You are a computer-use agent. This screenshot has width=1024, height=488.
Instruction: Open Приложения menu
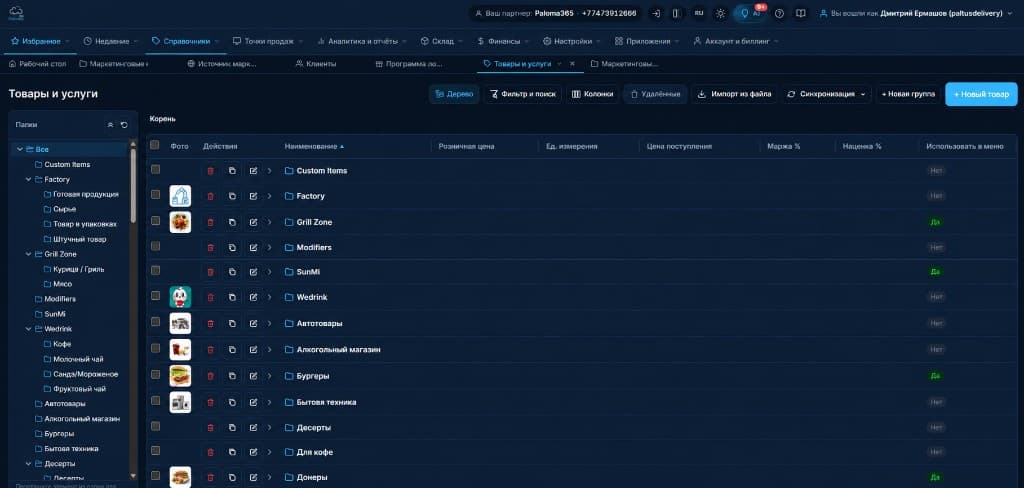pyautogui.click(x=648, y=41)
